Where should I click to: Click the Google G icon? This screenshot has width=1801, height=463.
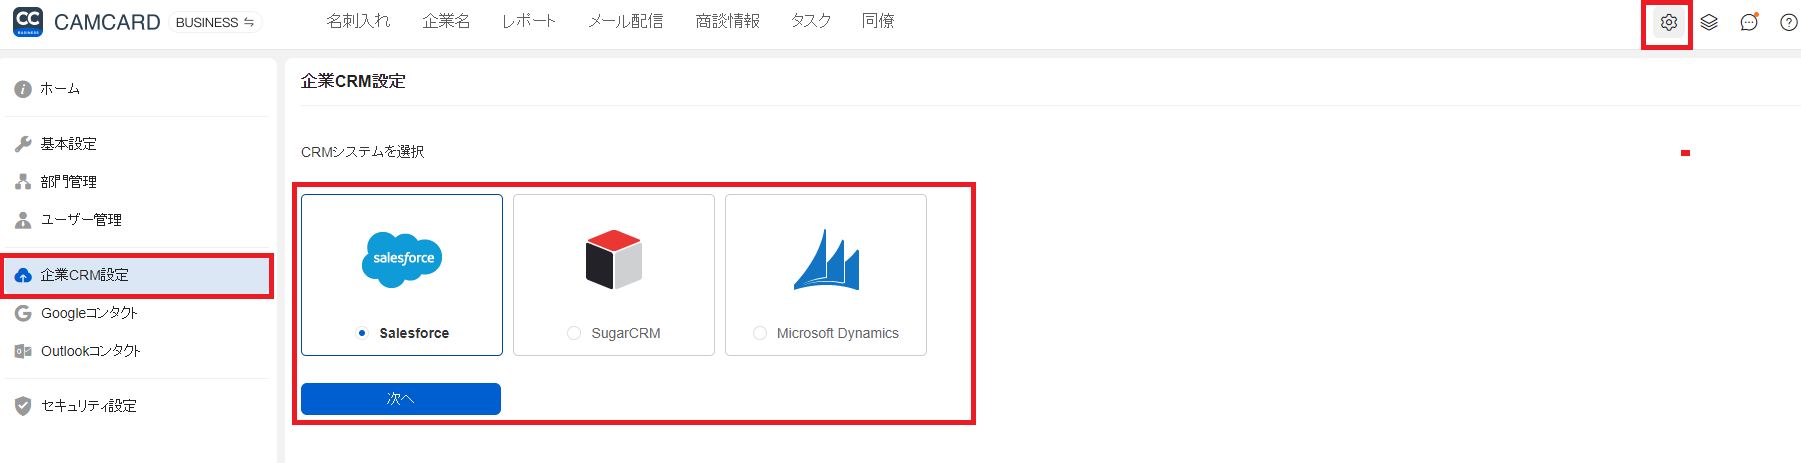click(23, 313)
